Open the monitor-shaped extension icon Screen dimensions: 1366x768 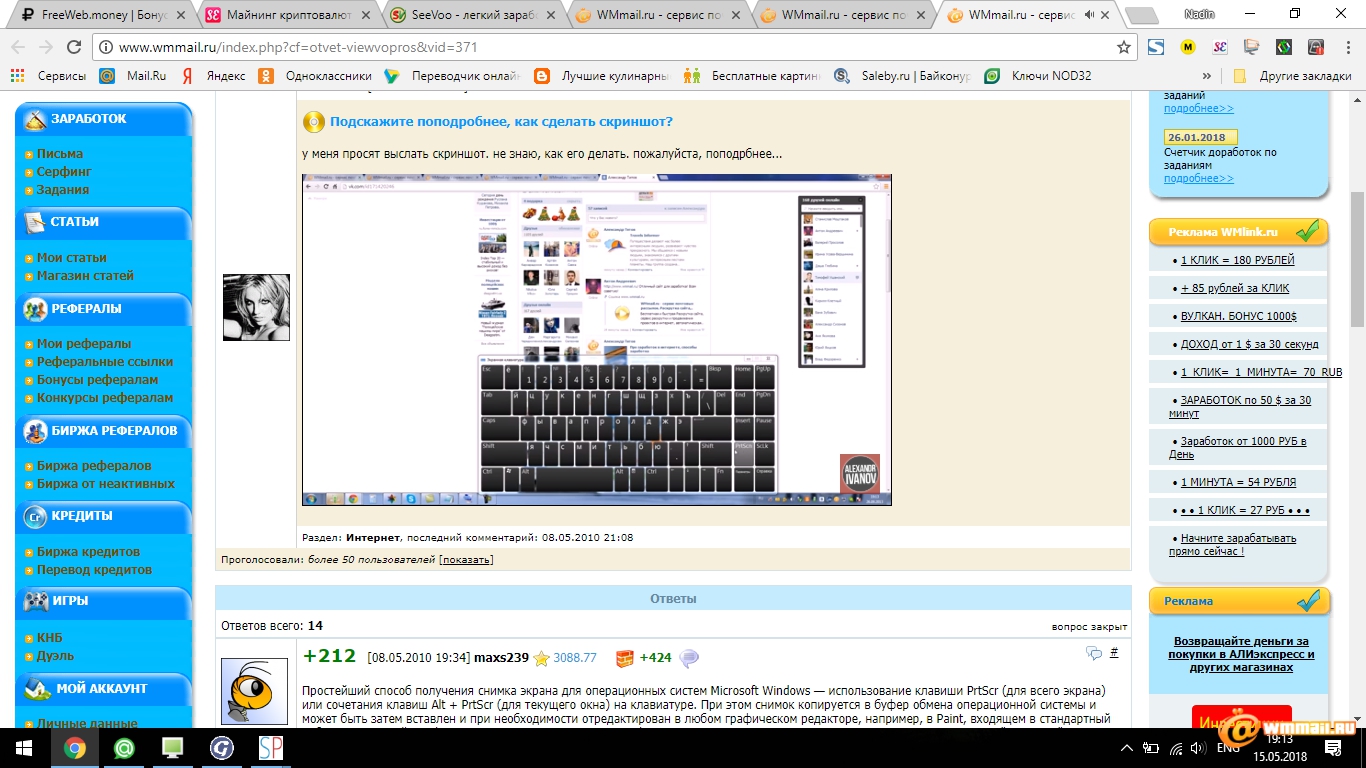1251,47
